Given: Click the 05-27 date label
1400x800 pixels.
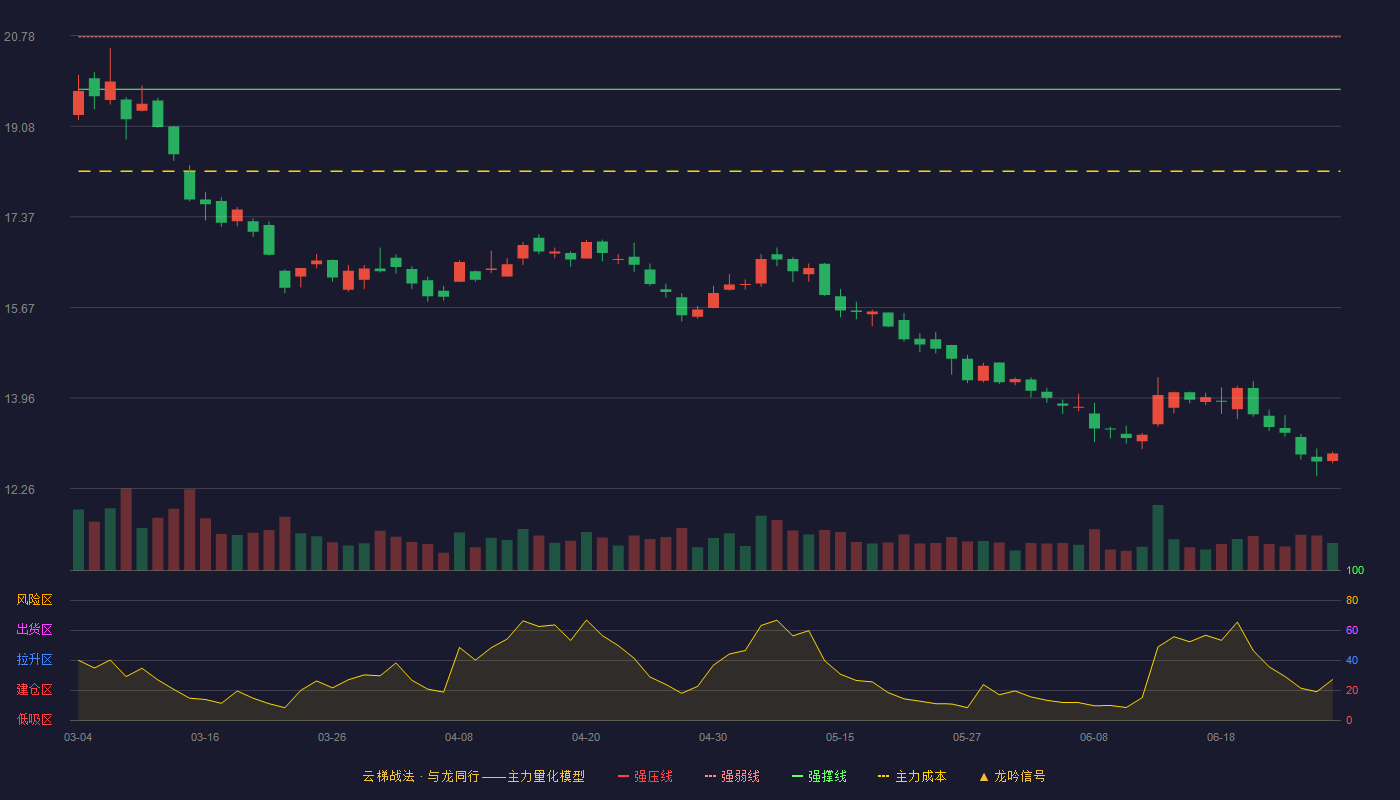Looking at the screenshot, I should coord(967,737).
